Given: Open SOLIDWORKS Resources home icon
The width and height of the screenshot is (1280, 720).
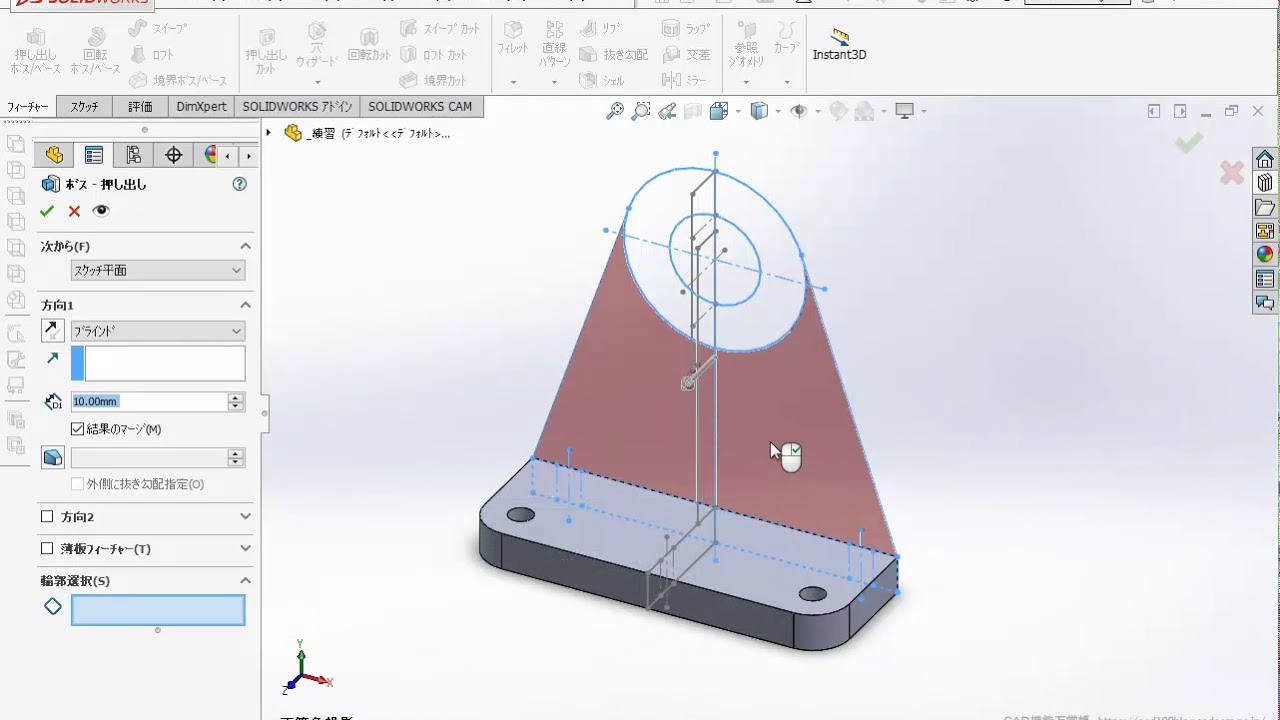Looking at the screenshot, I should [x=1265, y=159].
